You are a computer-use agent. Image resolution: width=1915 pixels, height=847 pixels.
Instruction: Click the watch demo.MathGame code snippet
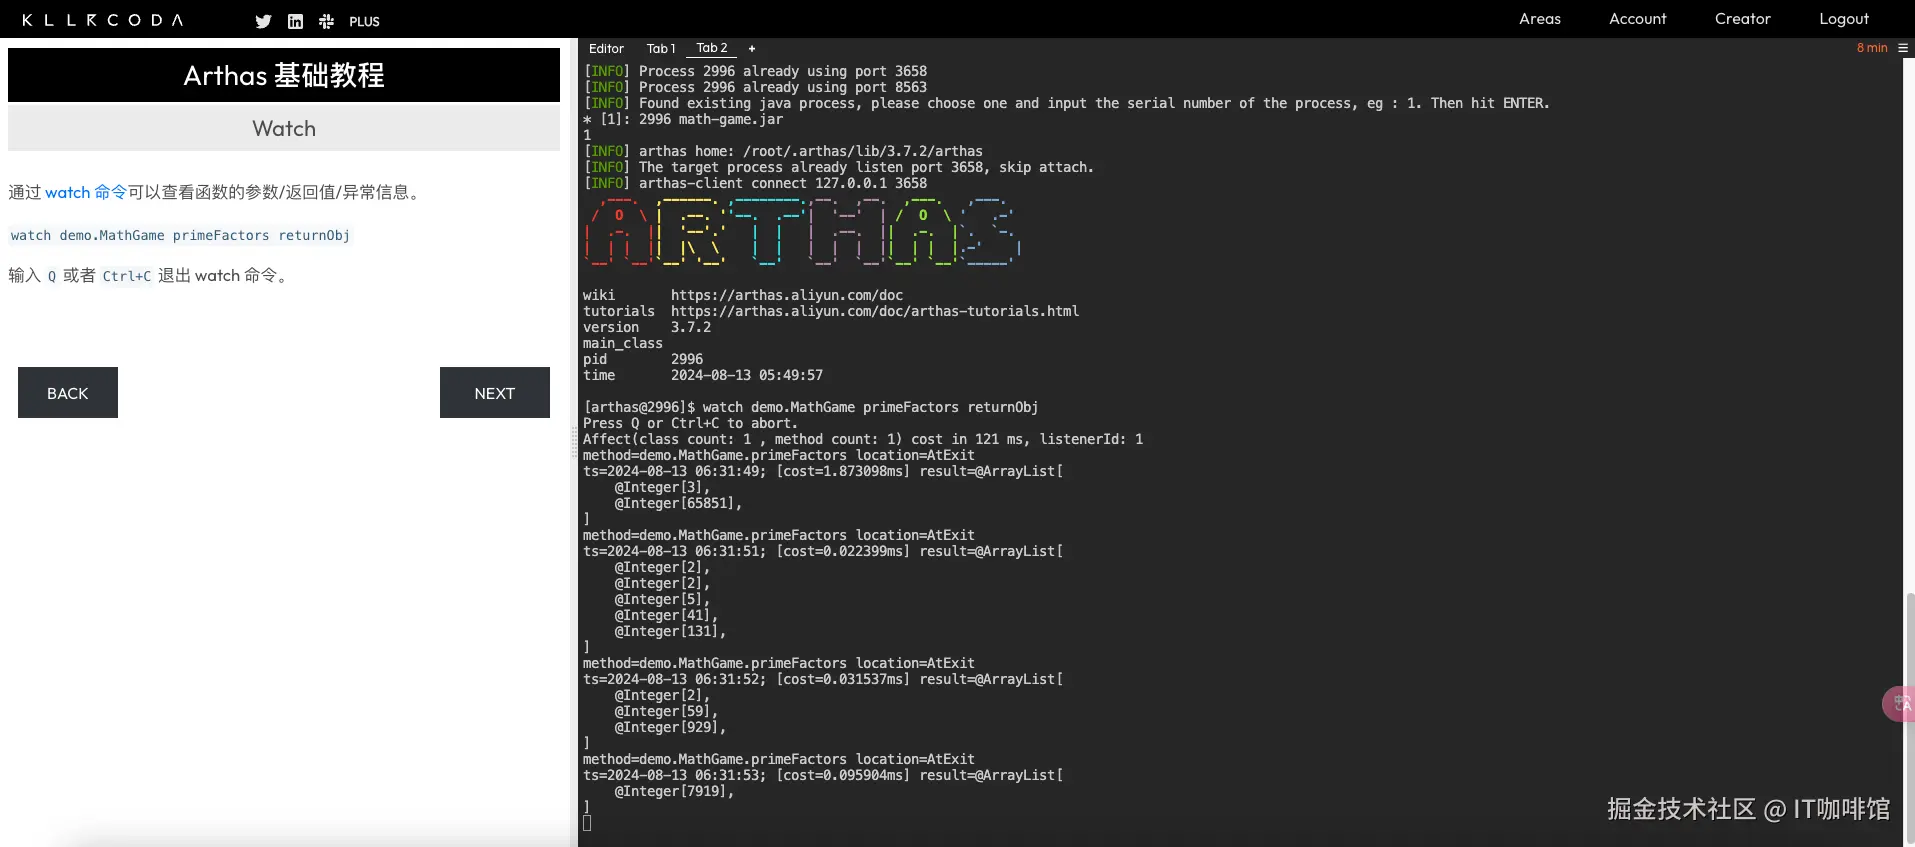tap(180, 235)
